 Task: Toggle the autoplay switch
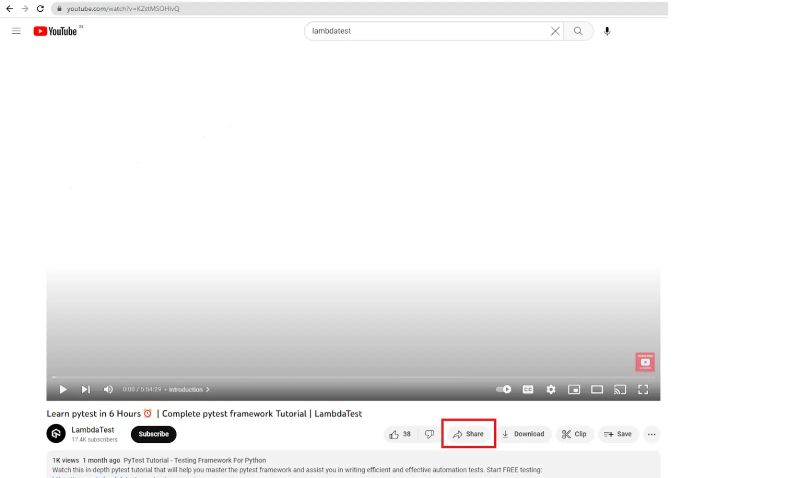[504, 389]
